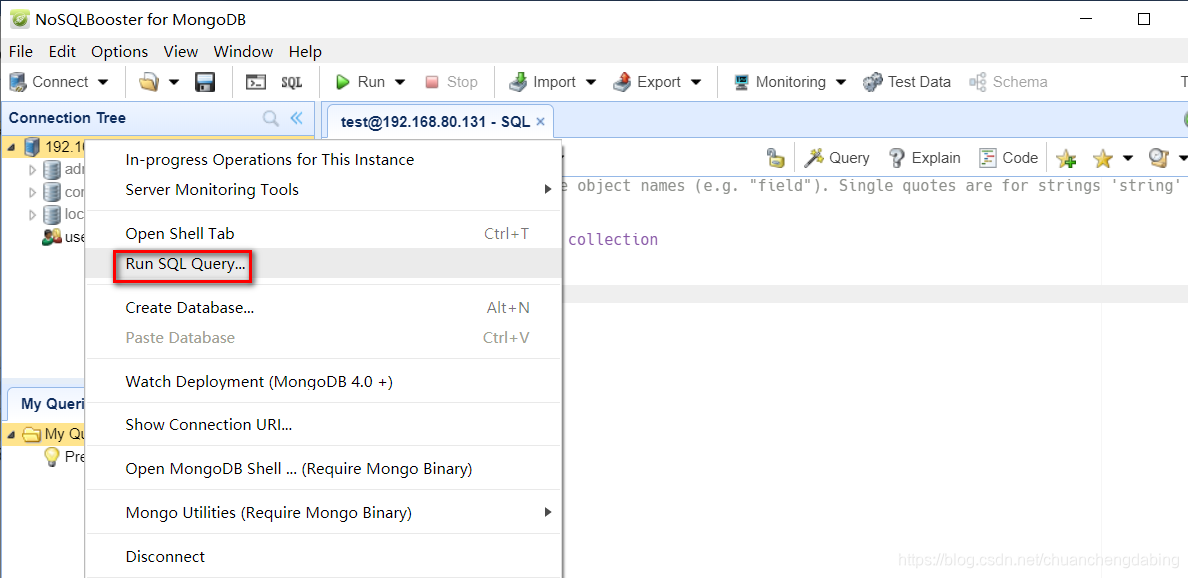Click the open file folder icon

148,82
